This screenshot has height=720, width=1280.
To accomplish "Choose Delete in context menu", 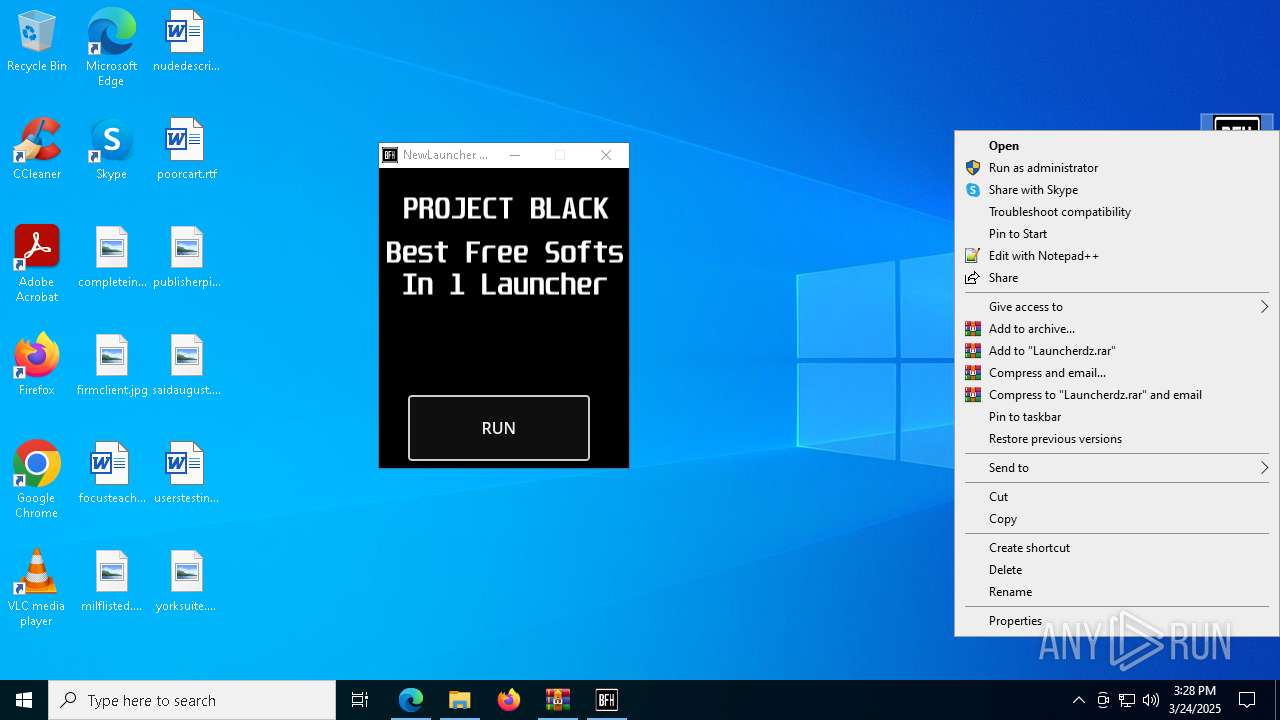I will [x=1117, y=570].
